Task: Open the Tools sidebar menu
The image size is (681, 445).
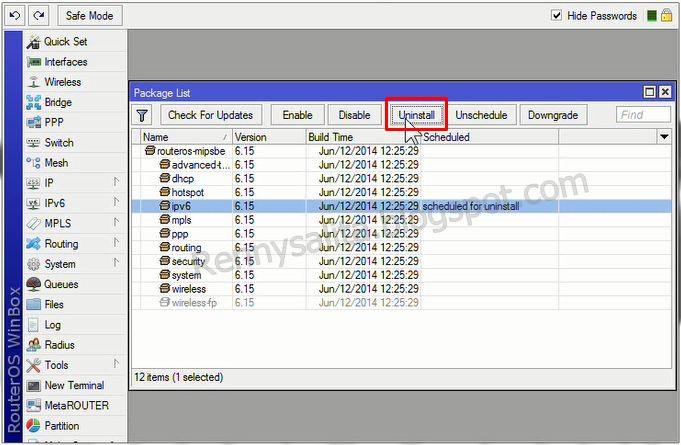Action: pyautogui.click(x=74, y=365)
